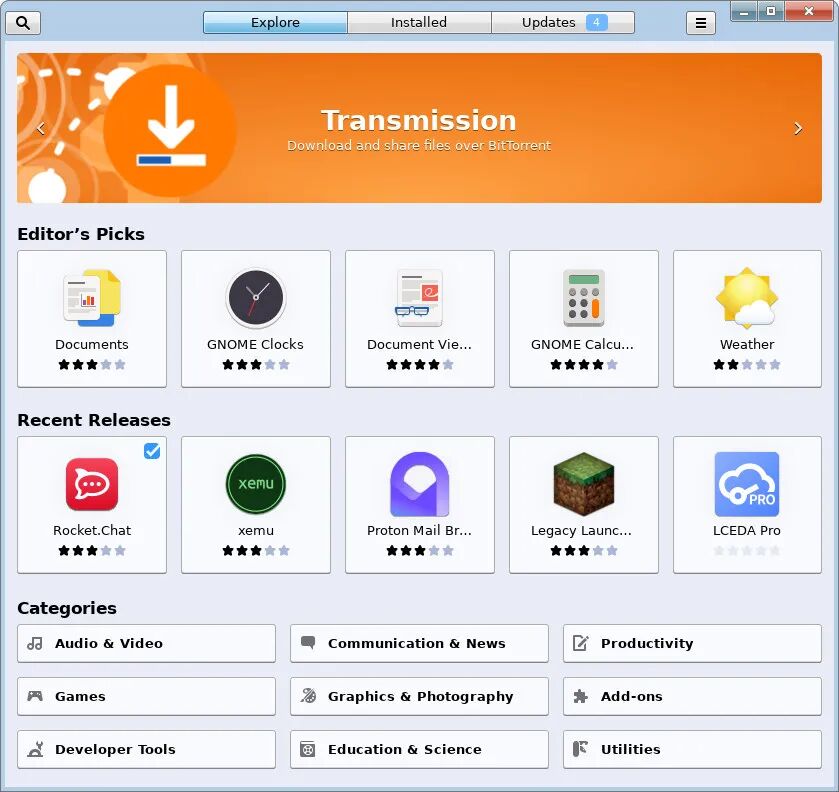Click the pencil Productivity icon
Image resolution: width=839 pixels, height=792 pixels.
[581, 643]
